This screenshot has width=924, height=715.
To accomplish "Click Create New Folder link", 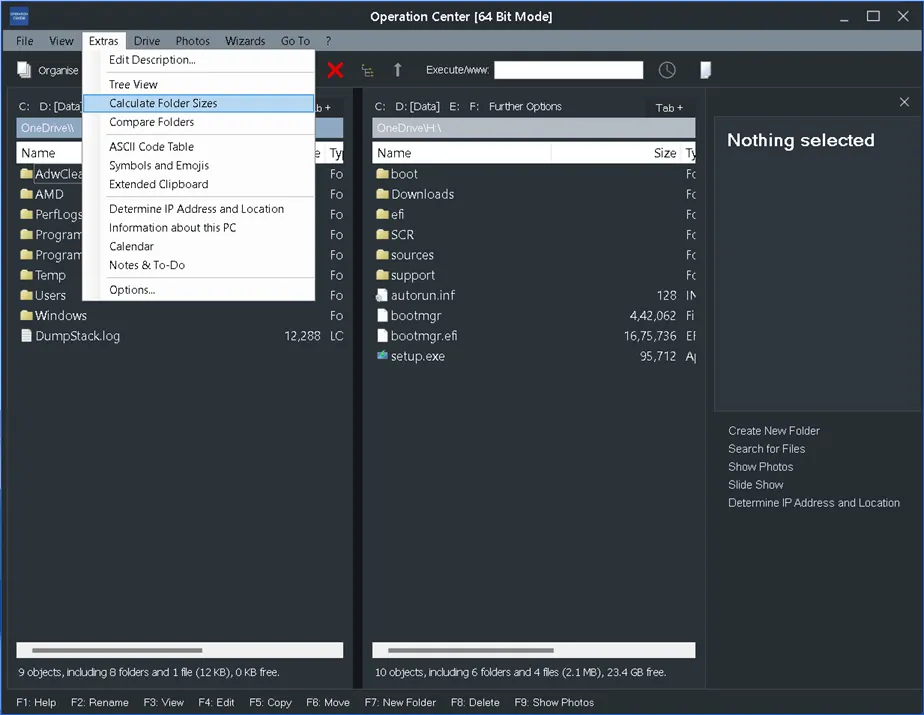I will (774, 431).
